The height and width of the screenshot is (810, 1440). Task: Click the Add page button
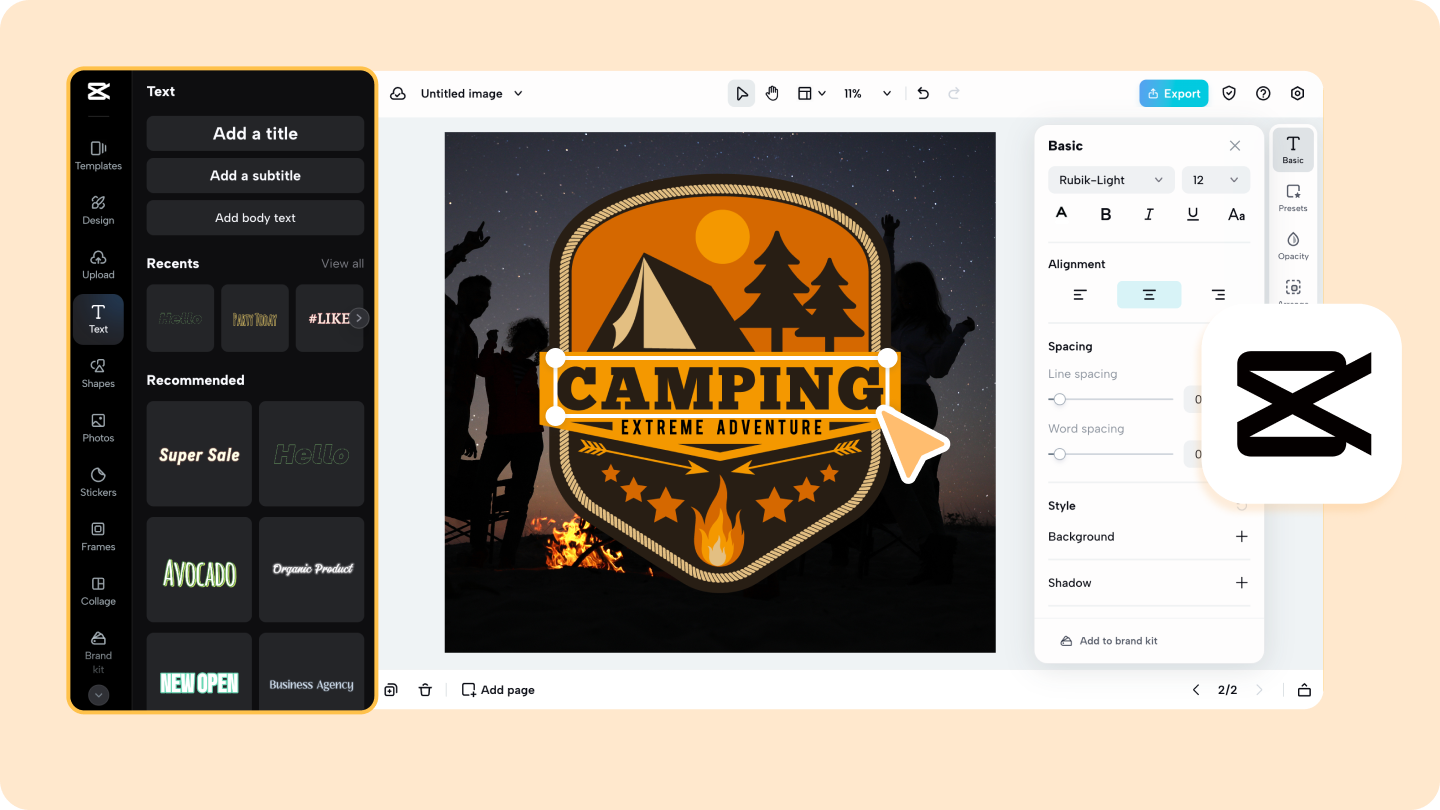[498, 690]
